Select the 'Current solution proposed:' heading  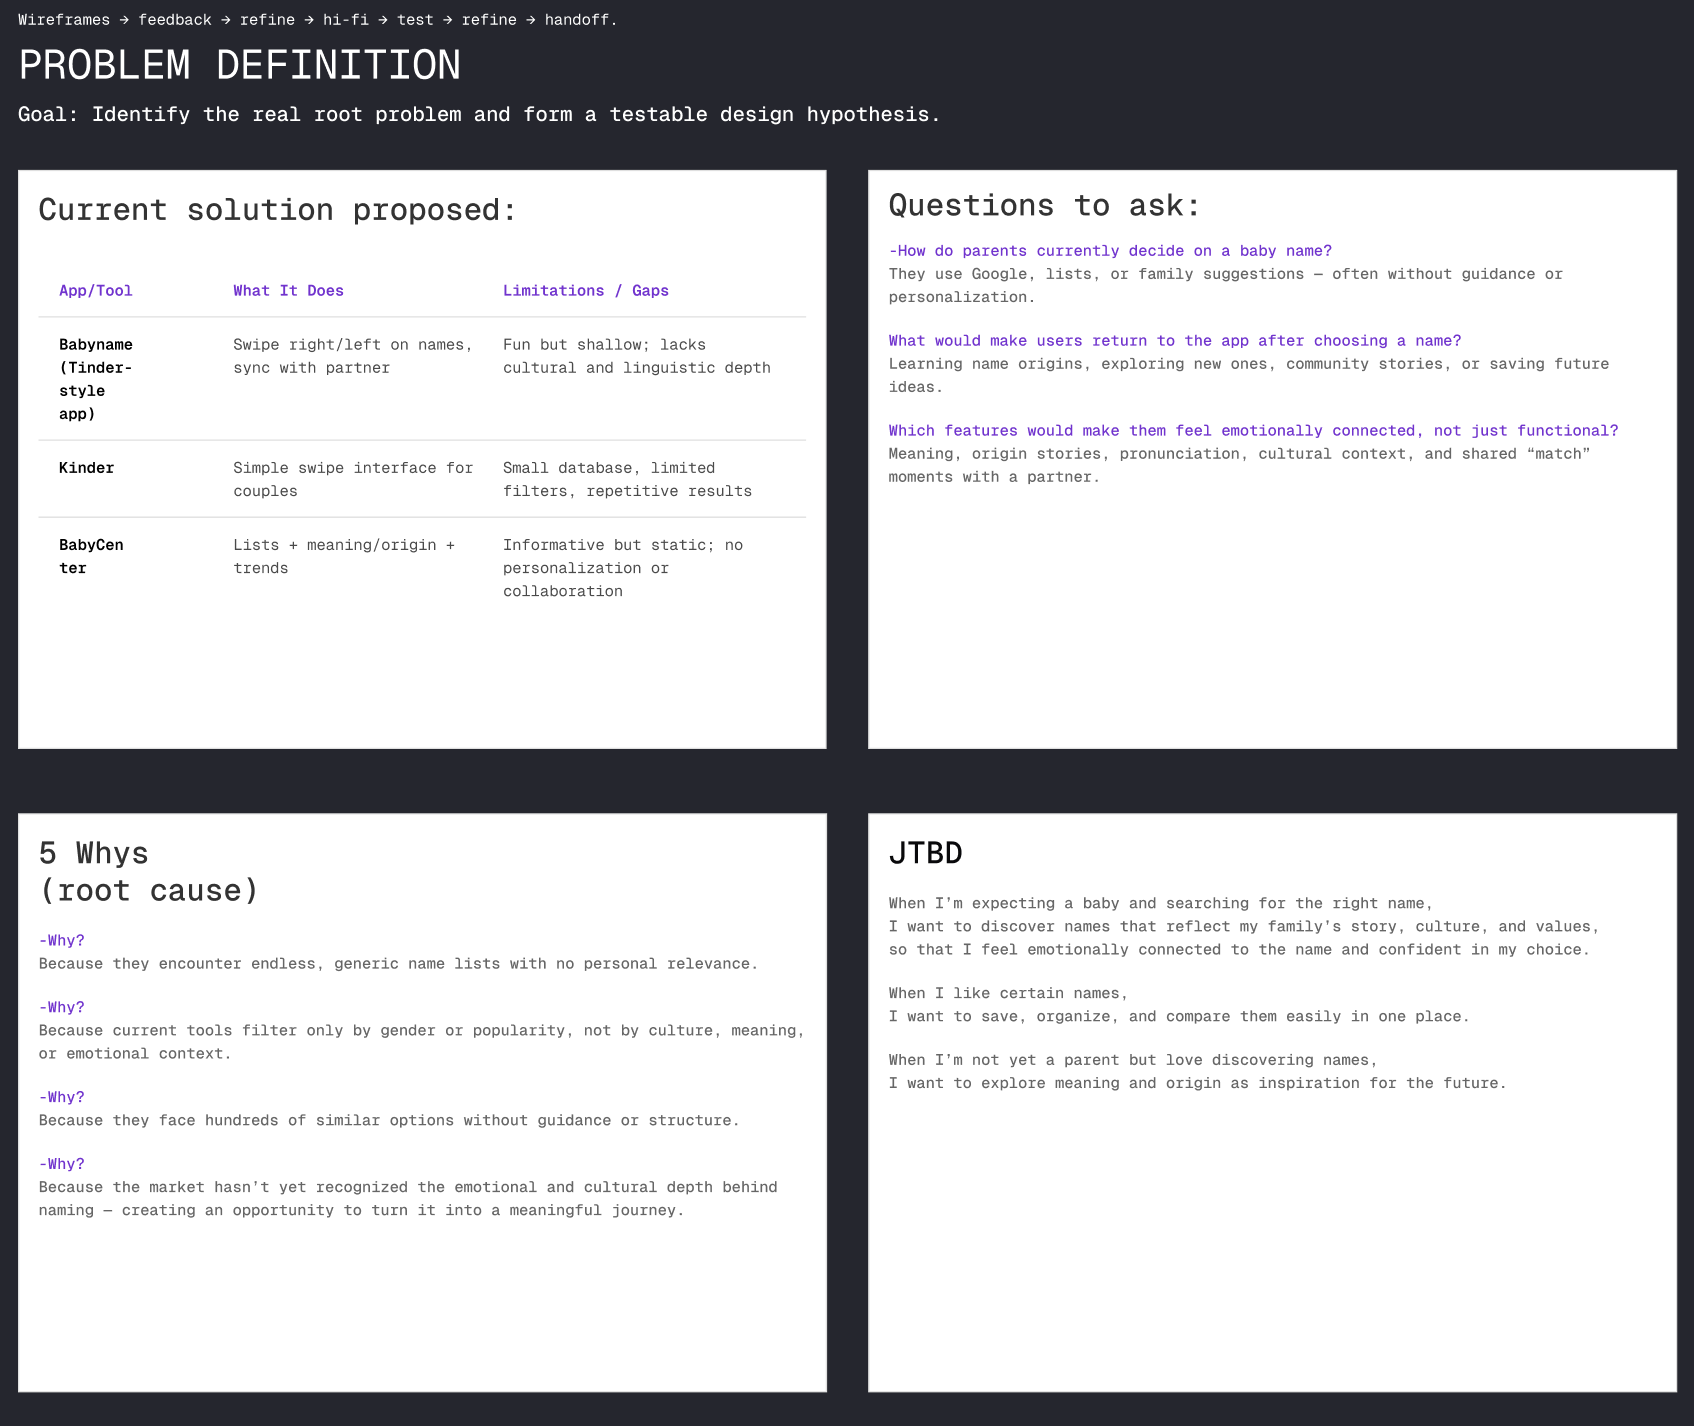(x=277, y=210)
